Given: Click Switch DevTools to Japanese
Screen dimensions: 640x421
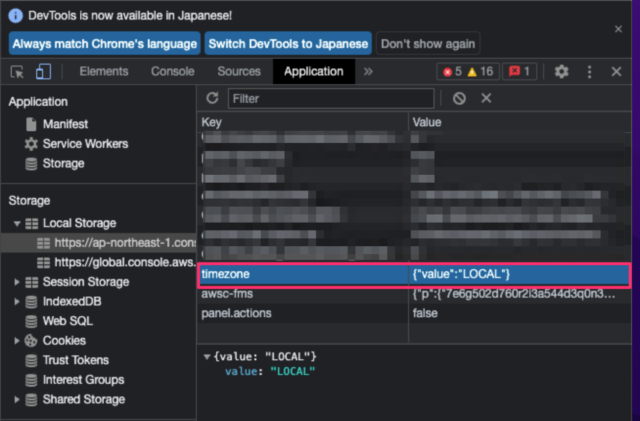Looking at the screenshot, I should [x=288, y=44].
